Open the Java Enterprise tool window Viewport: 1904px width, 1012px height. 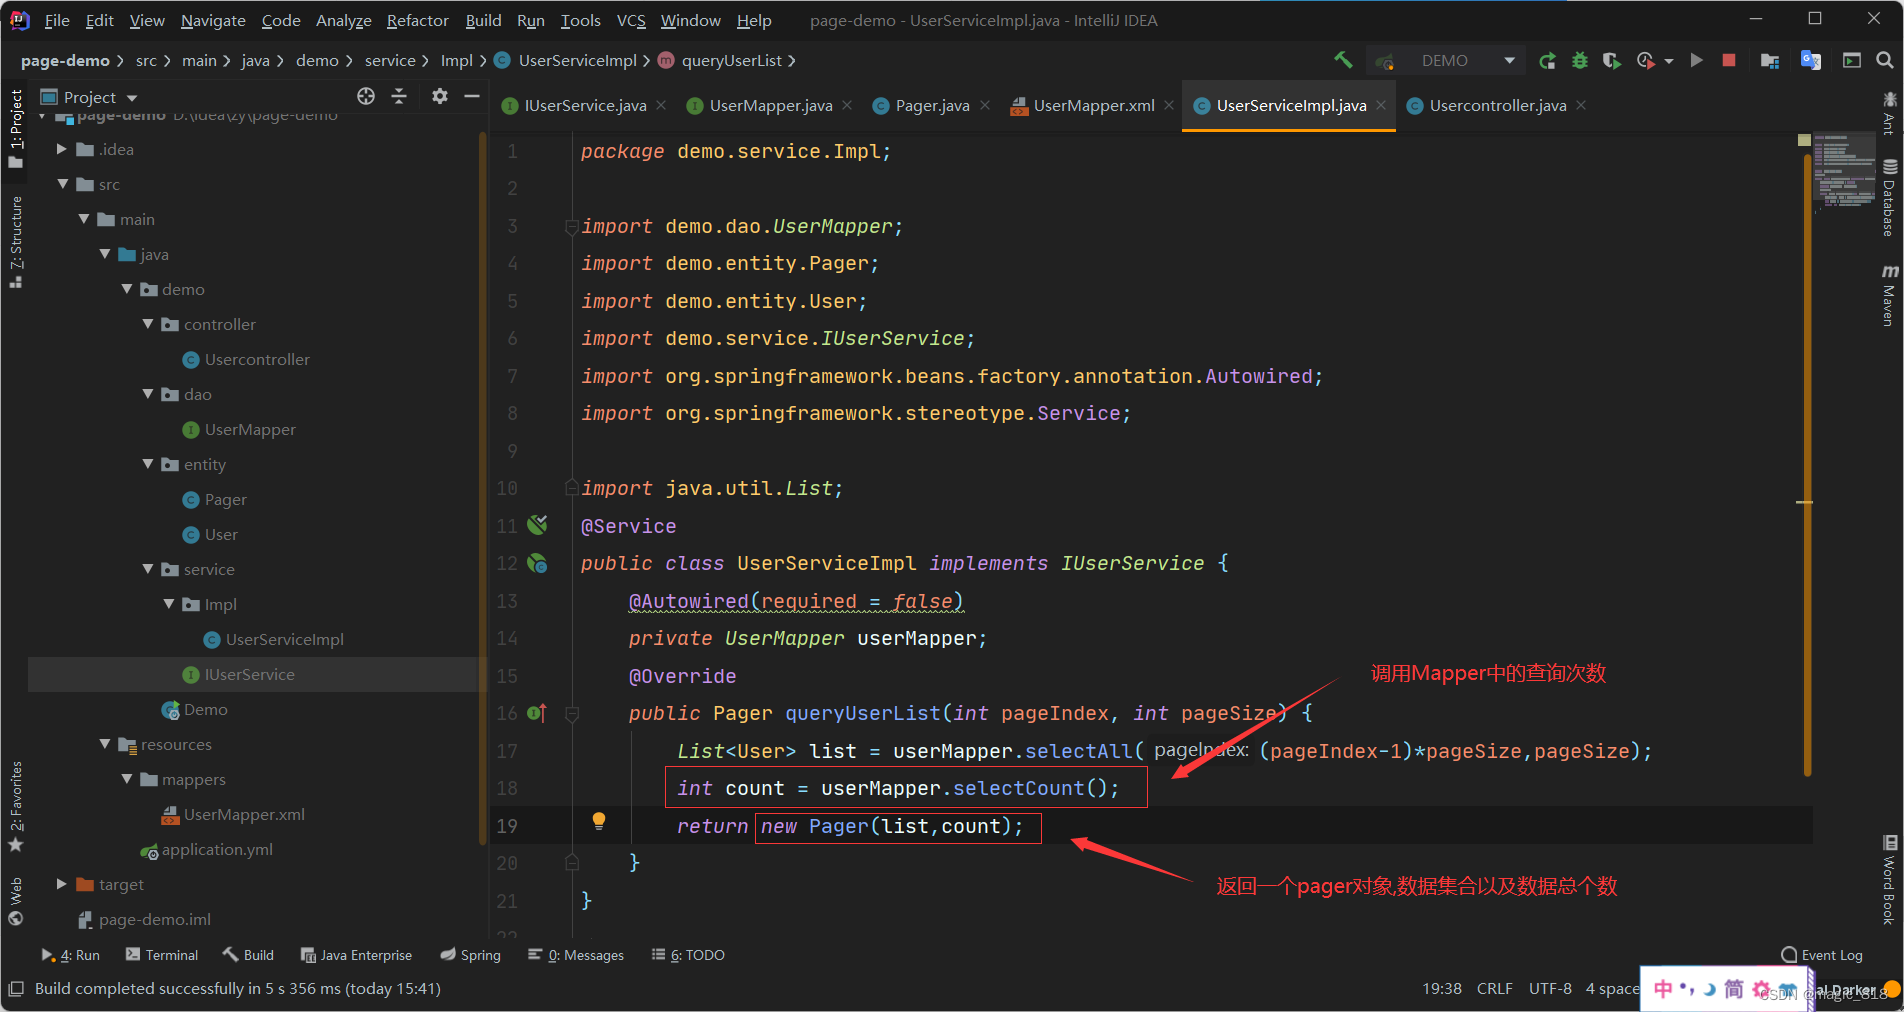[x=356, y=955]
